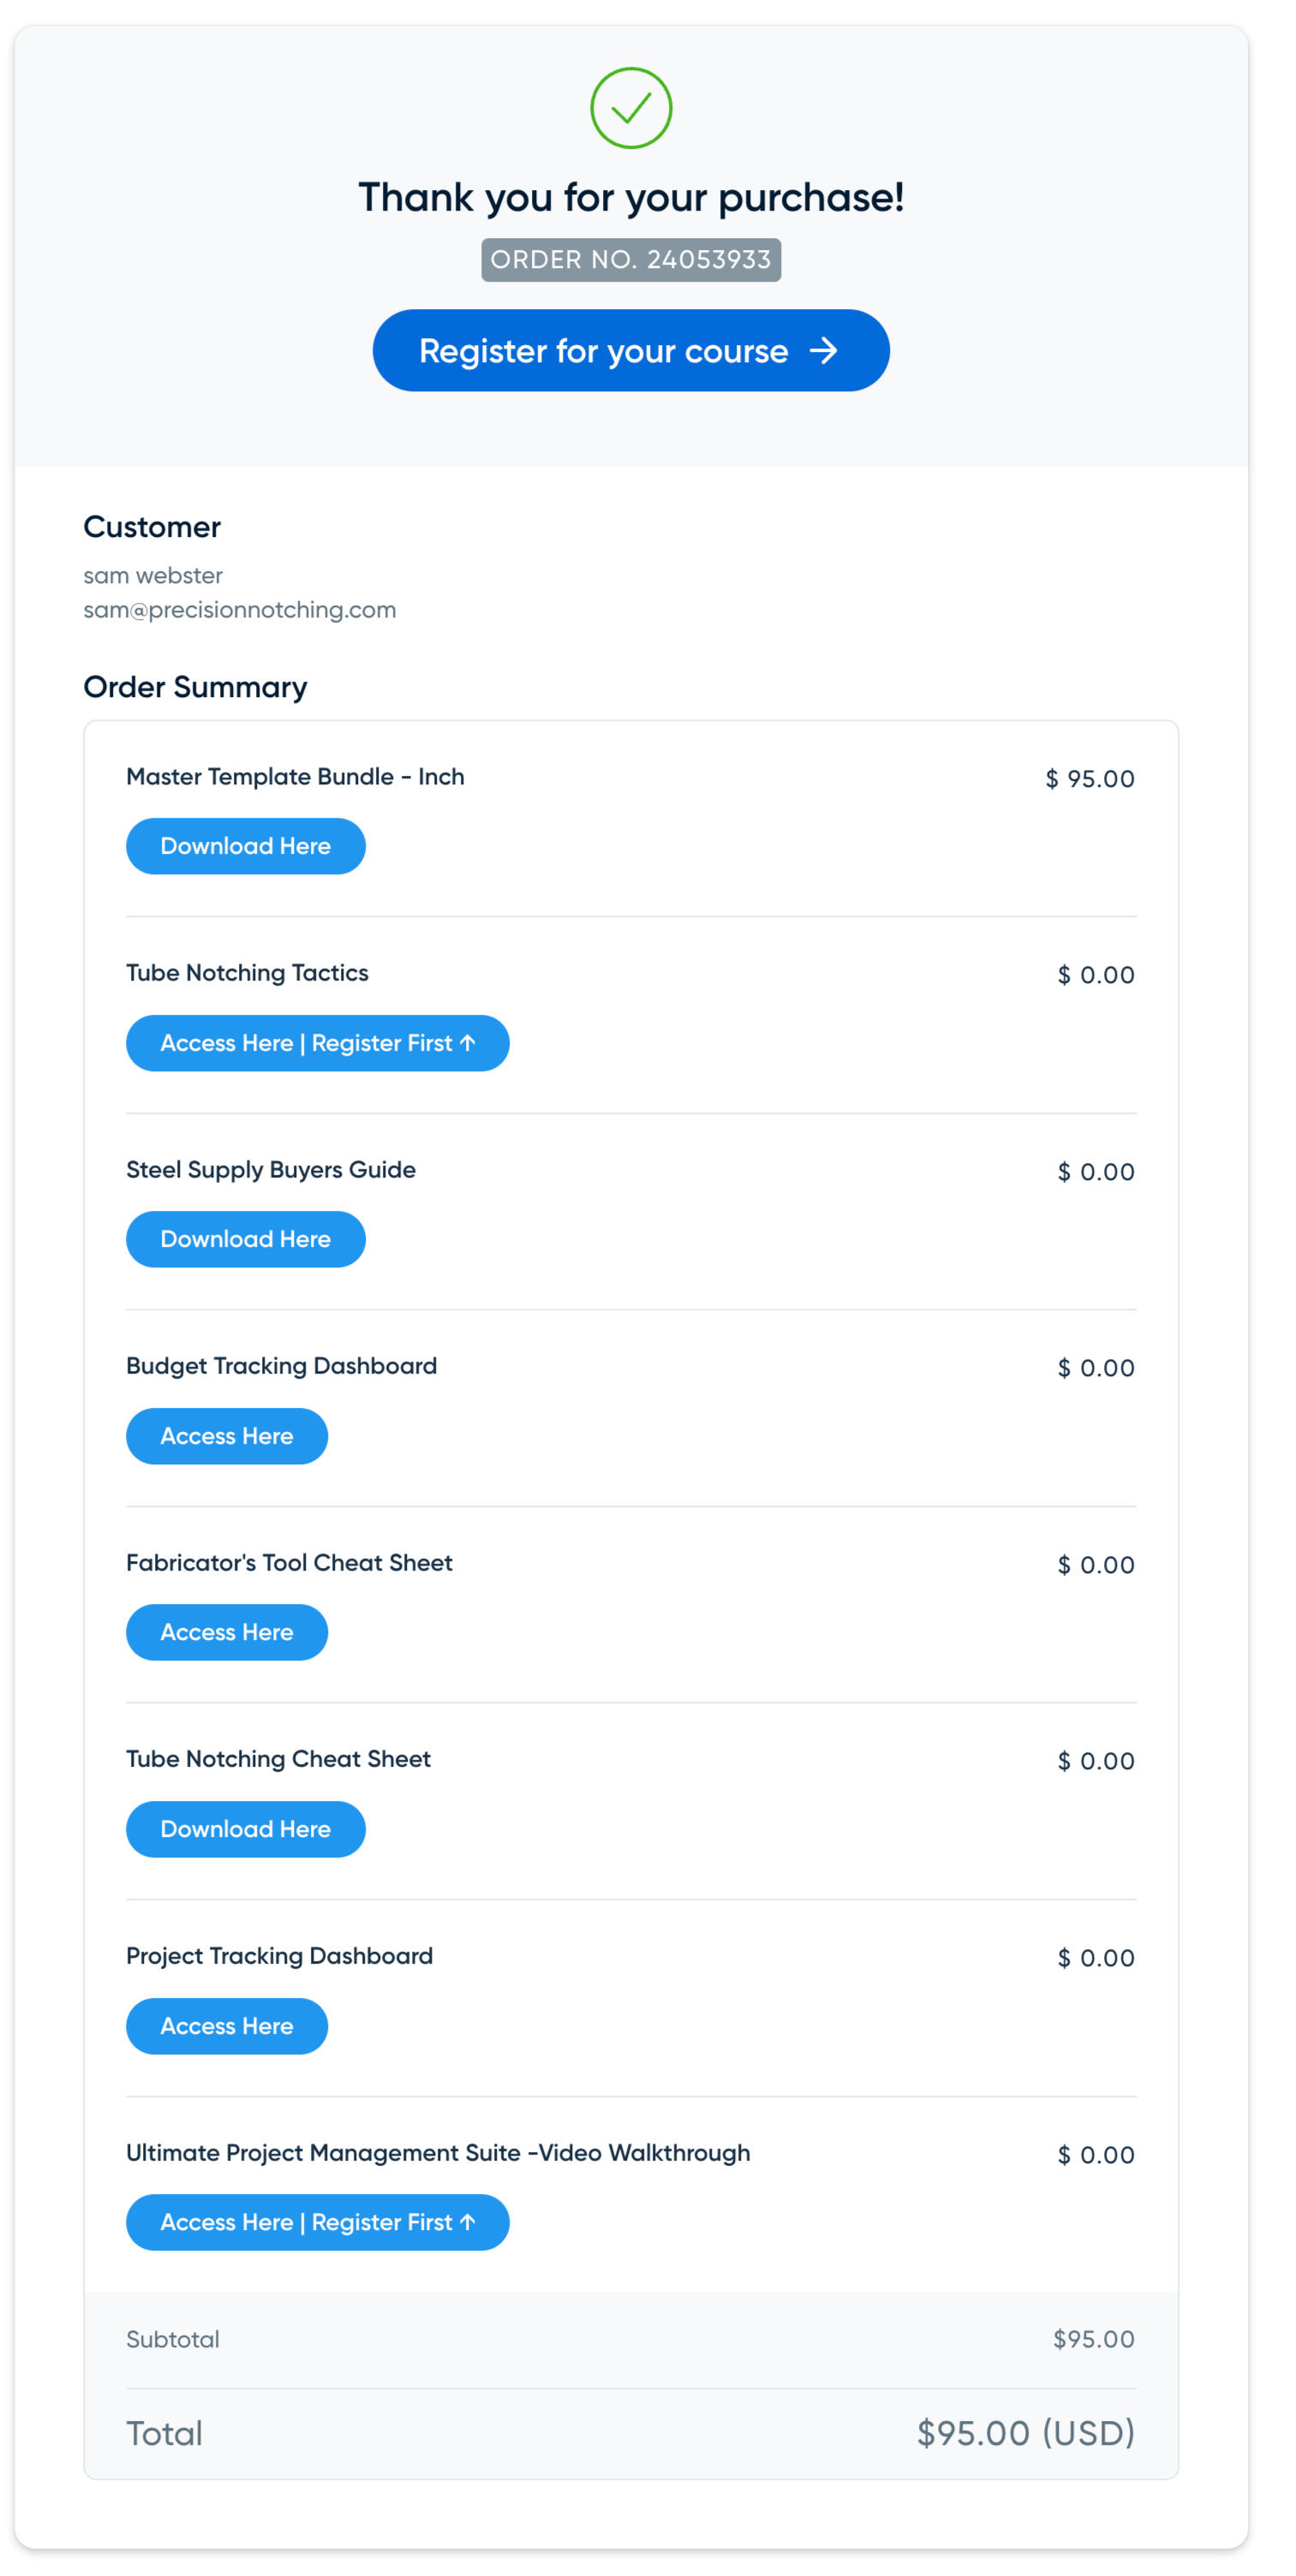The image size is (1296, 2576).
Task: Download the Master Template Bundle - Inch
Action: (x=245, y=846)
